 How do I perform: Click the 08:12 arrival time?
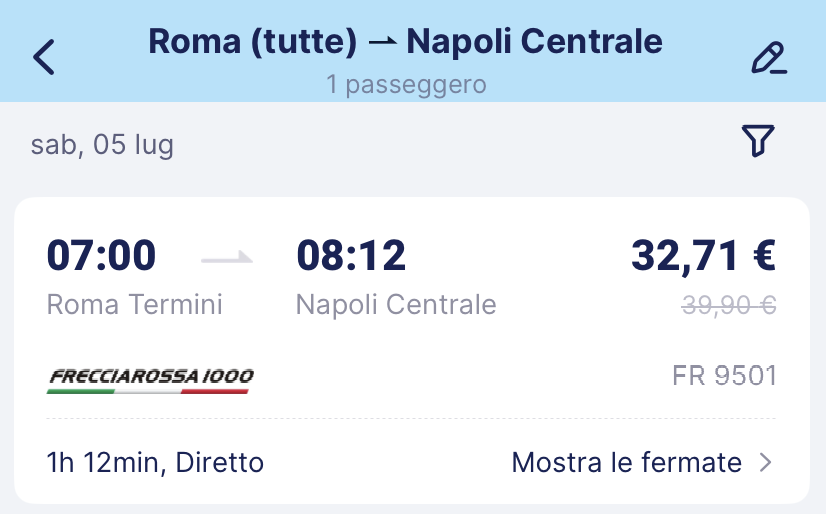351,255
